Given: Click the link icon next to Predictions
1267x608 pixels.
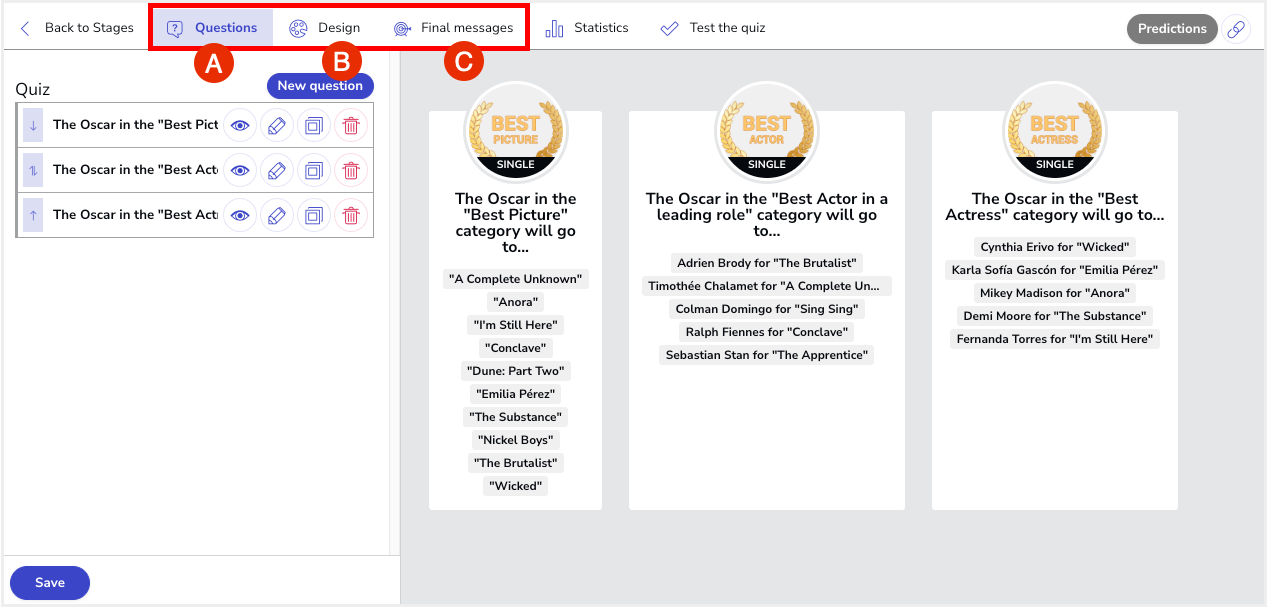Looking at the screenshot, I should pyautogui.click(x=1236, y=29).
